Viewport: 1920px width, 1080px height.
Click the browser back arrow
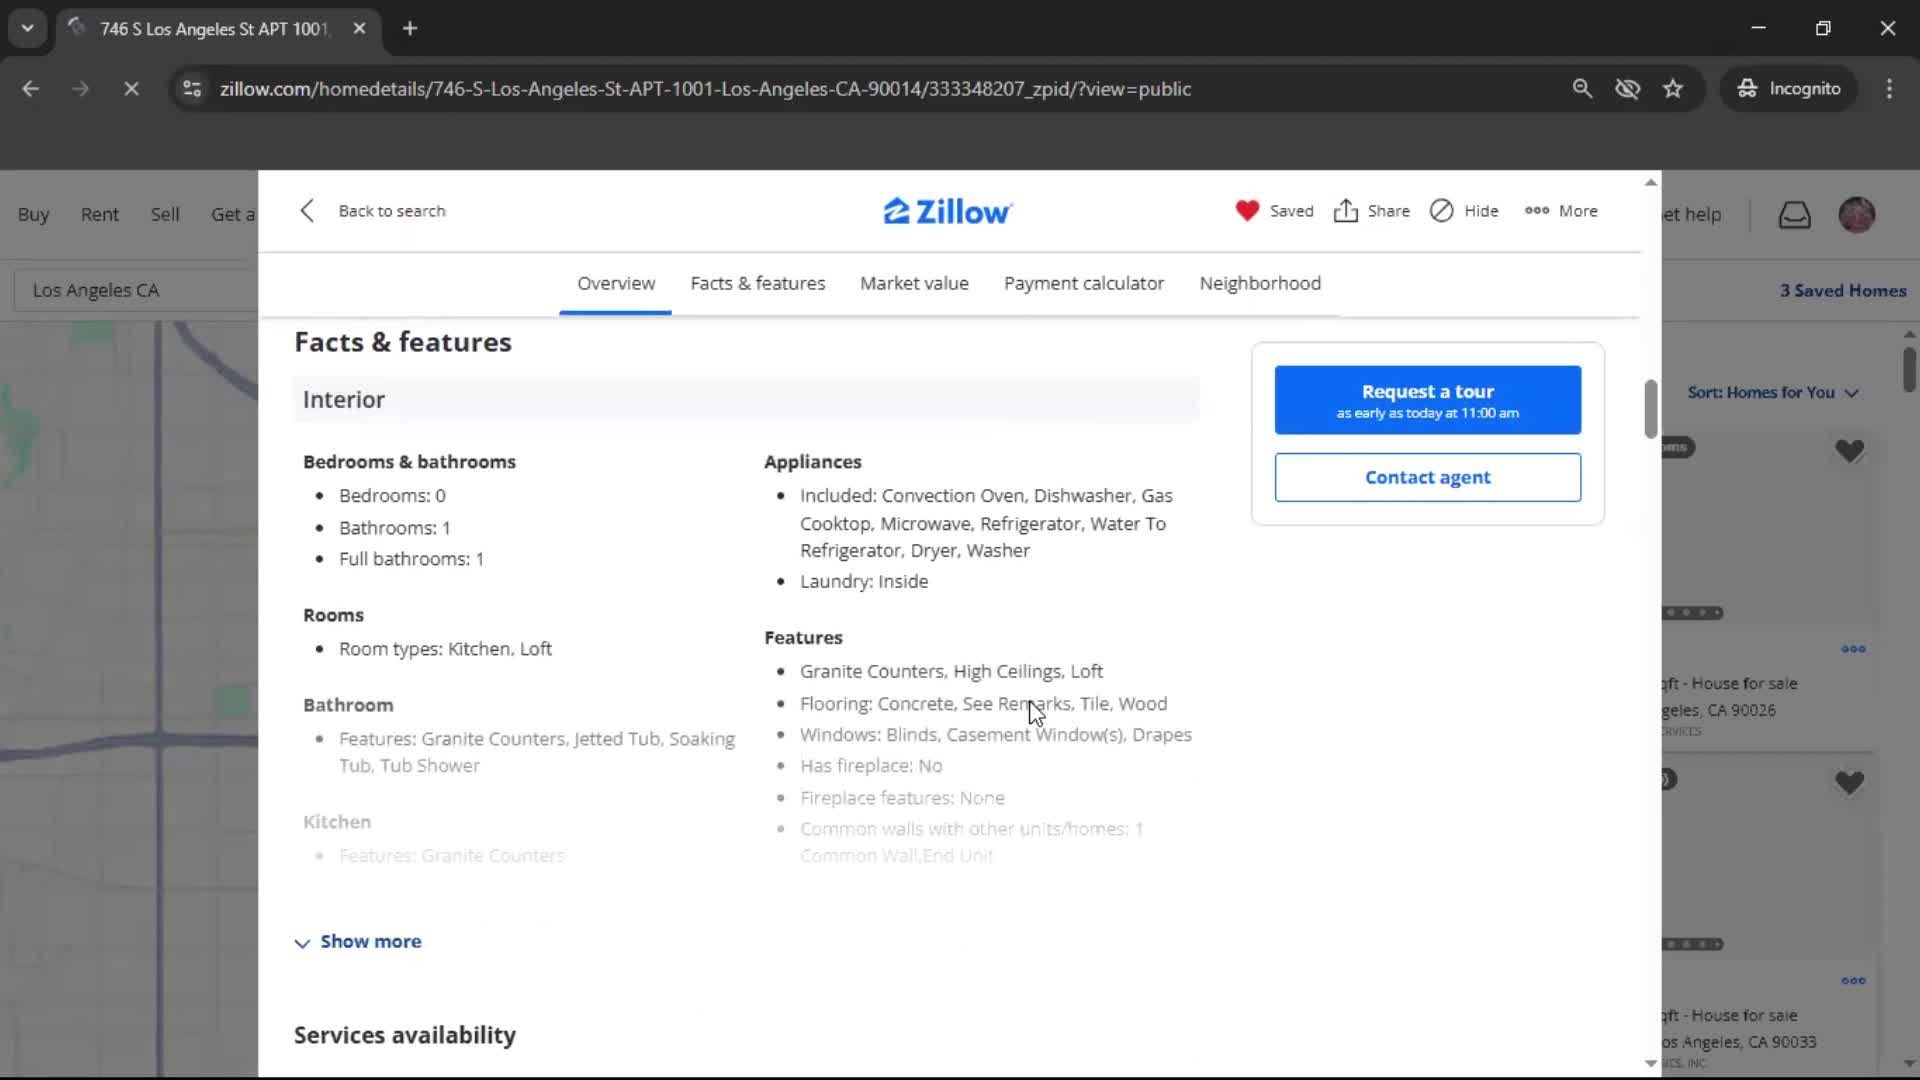point(31,88)
